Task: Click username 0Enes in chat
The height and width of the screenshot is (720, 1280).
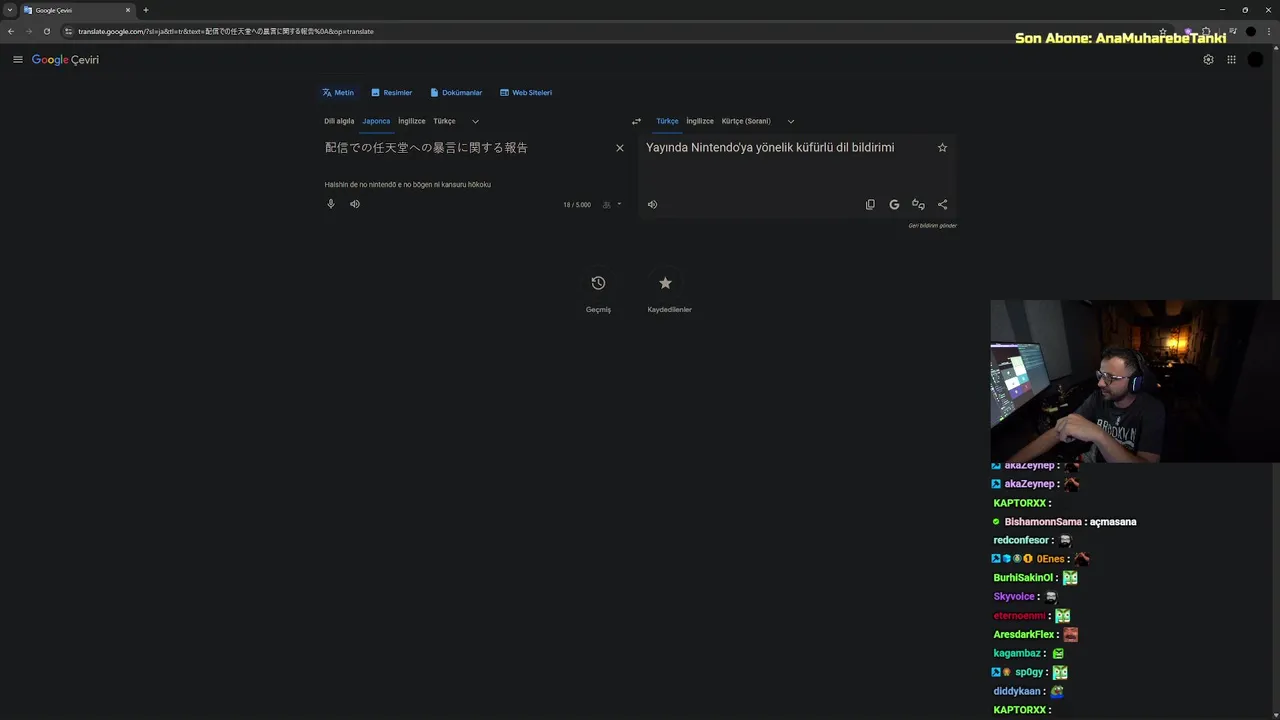Action: [1050, 559]
